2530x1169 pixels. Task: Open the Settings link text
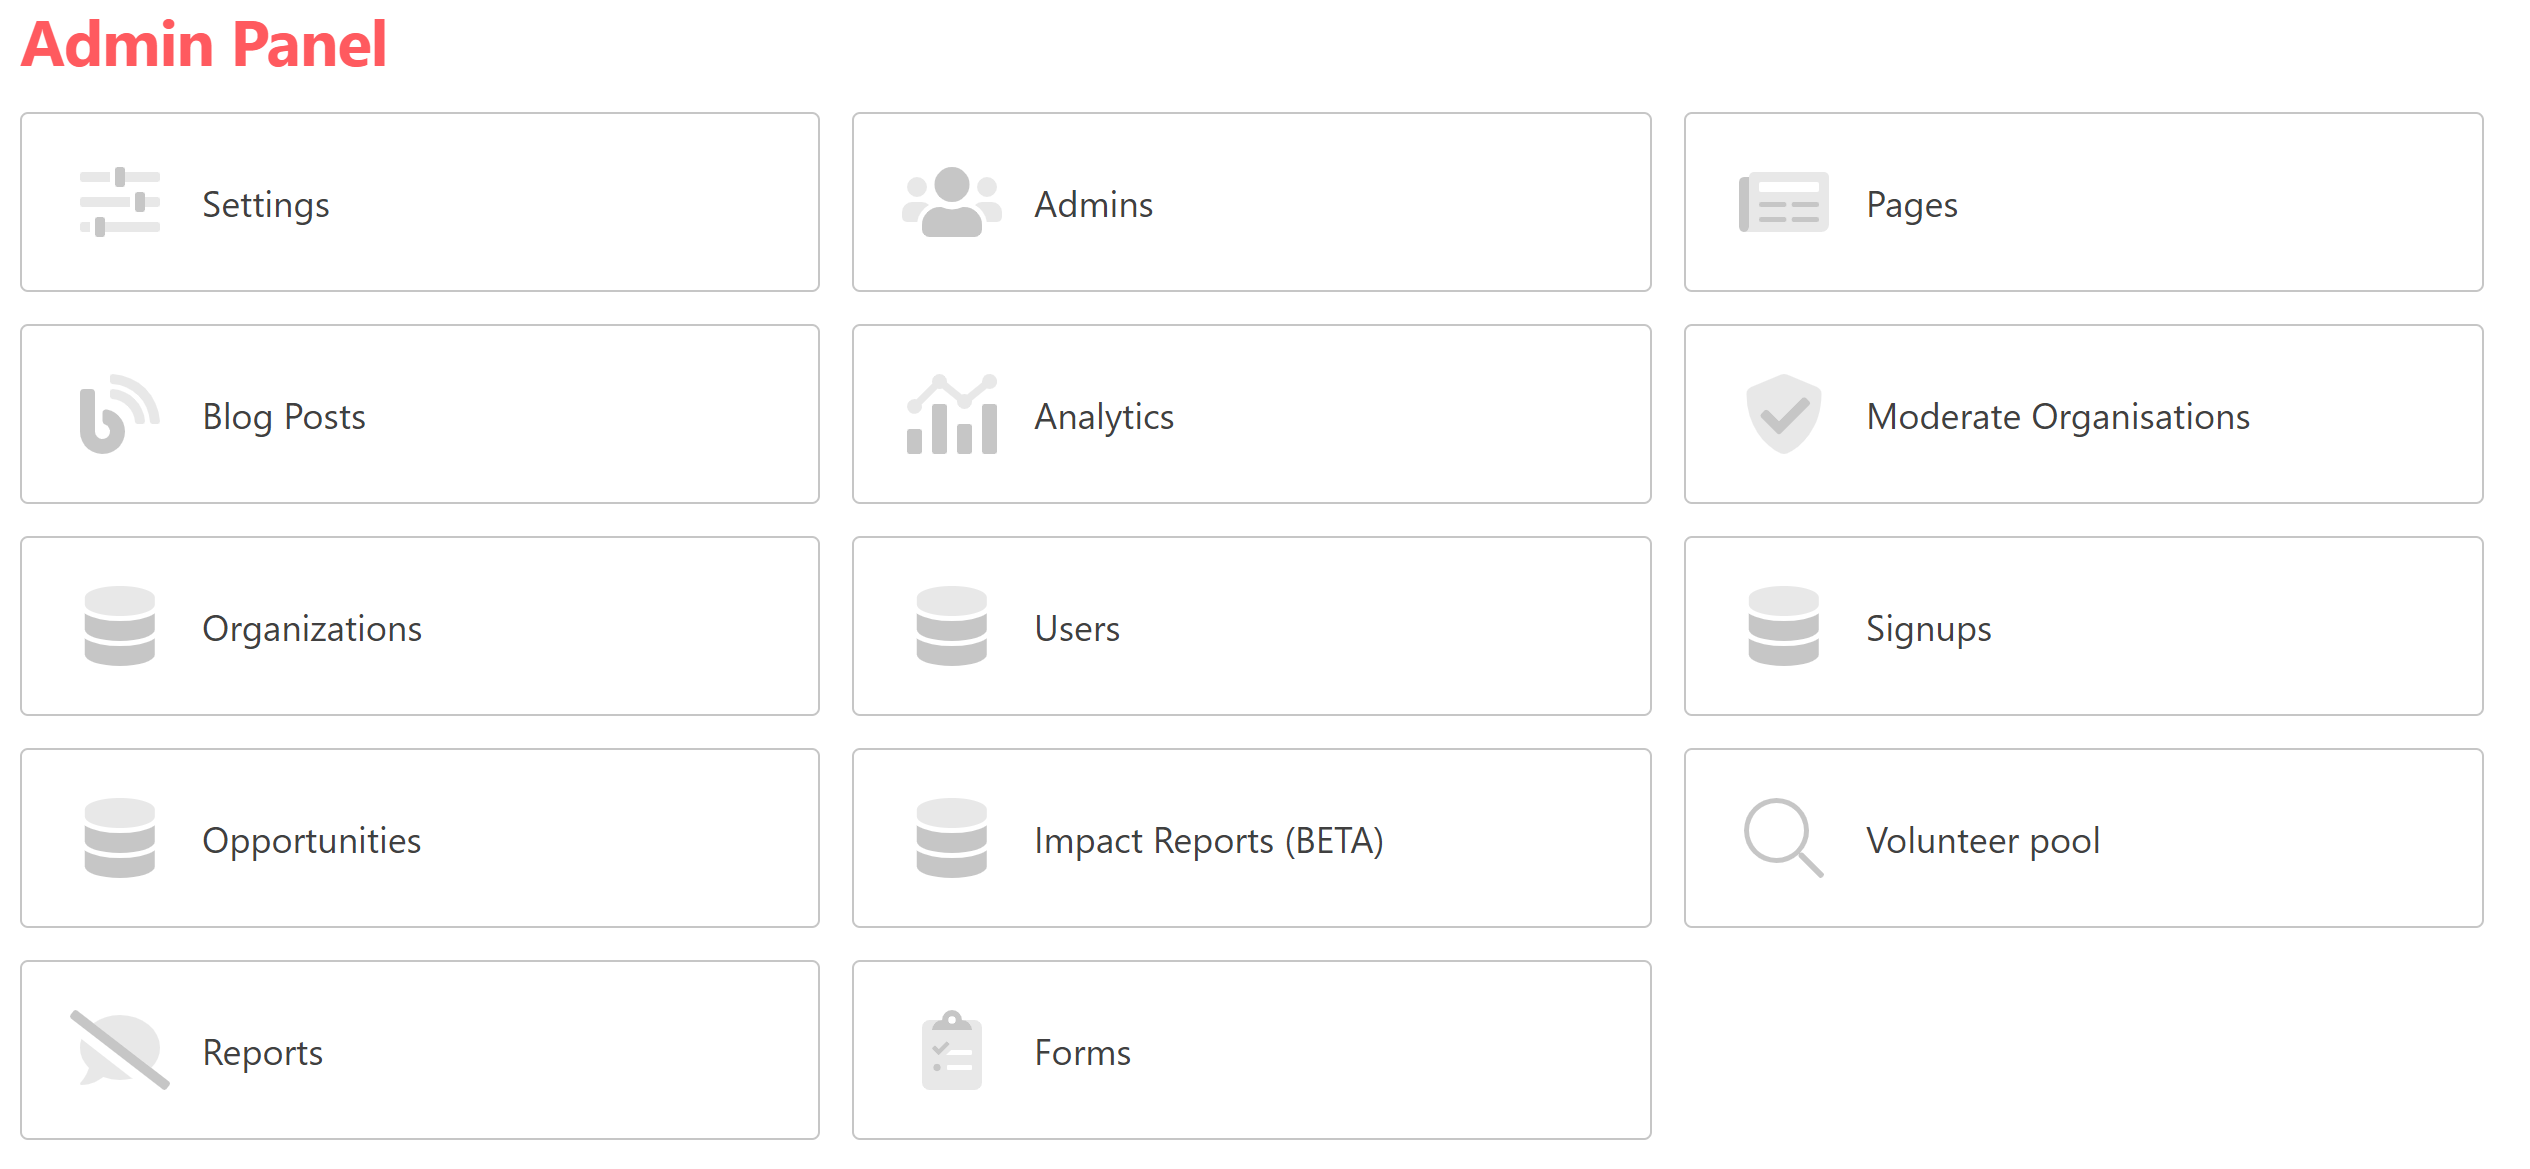tap(265, 204)
